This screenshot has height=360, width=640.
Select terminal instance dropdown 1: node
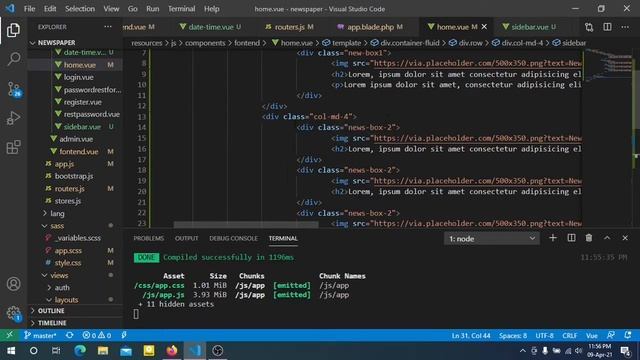(492, 238)
